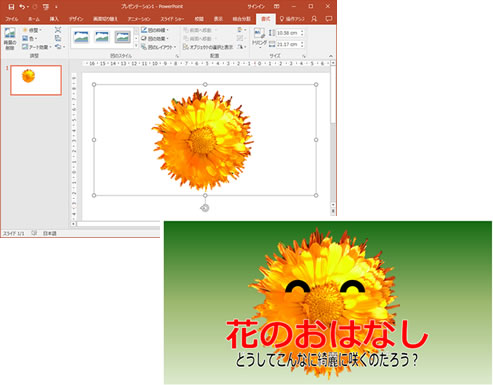Image resolution: width=493 pixels, height=385 pixels.
Task: Switch to the ホーム (Home) tab
Action: coord(34,19)
